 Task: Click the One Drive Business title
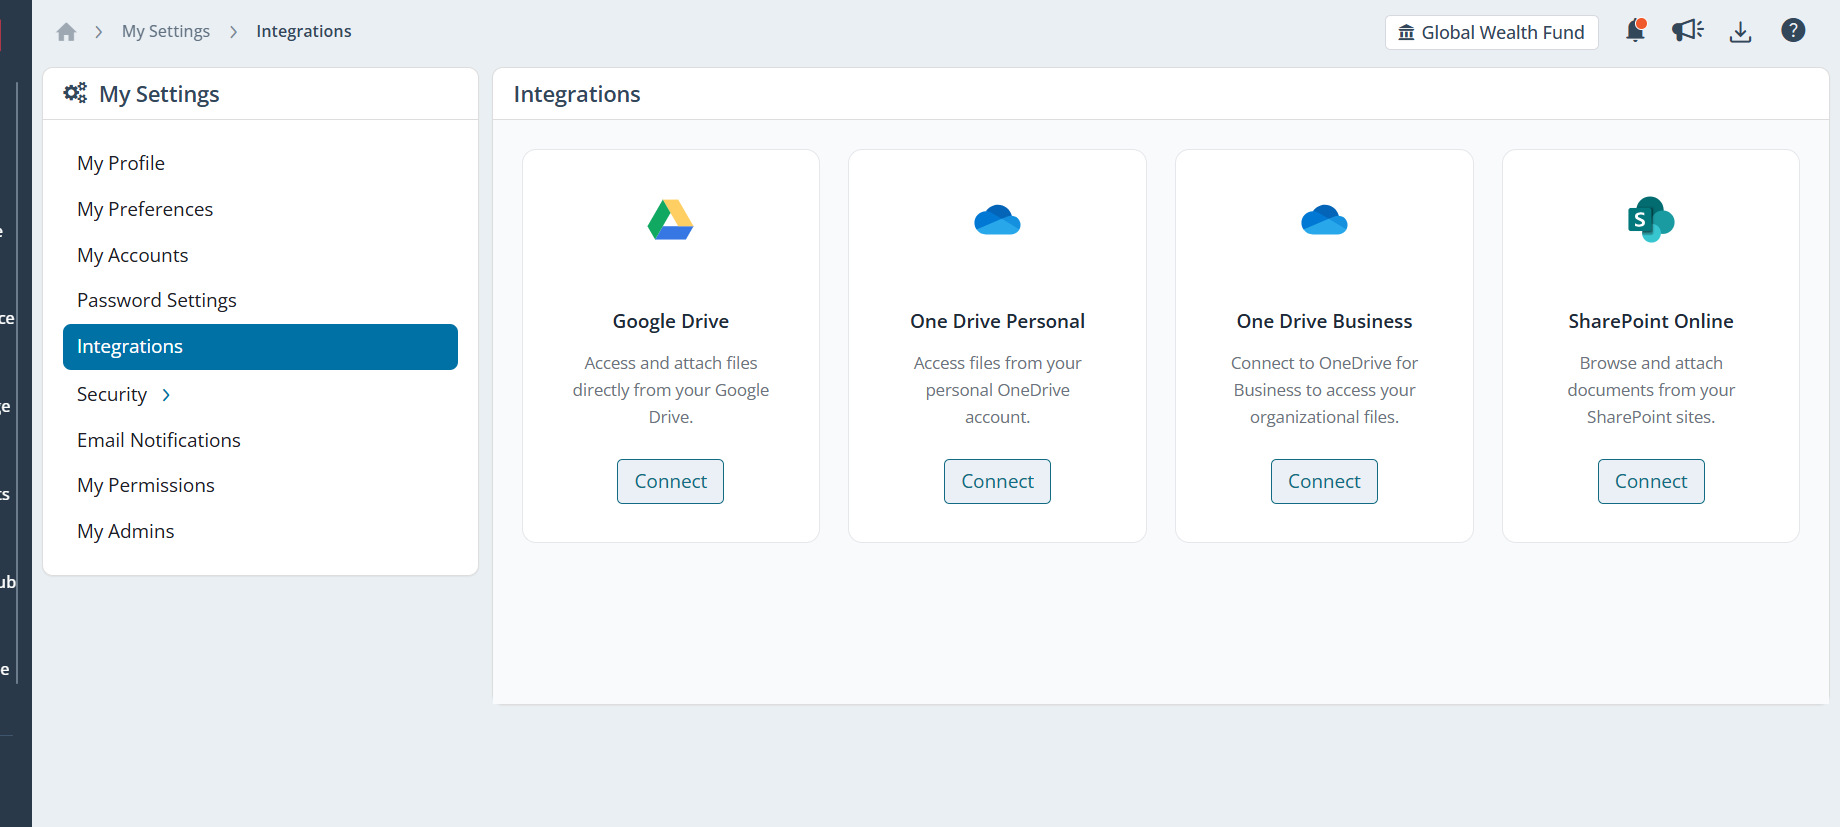click(x=1325, y=321)
